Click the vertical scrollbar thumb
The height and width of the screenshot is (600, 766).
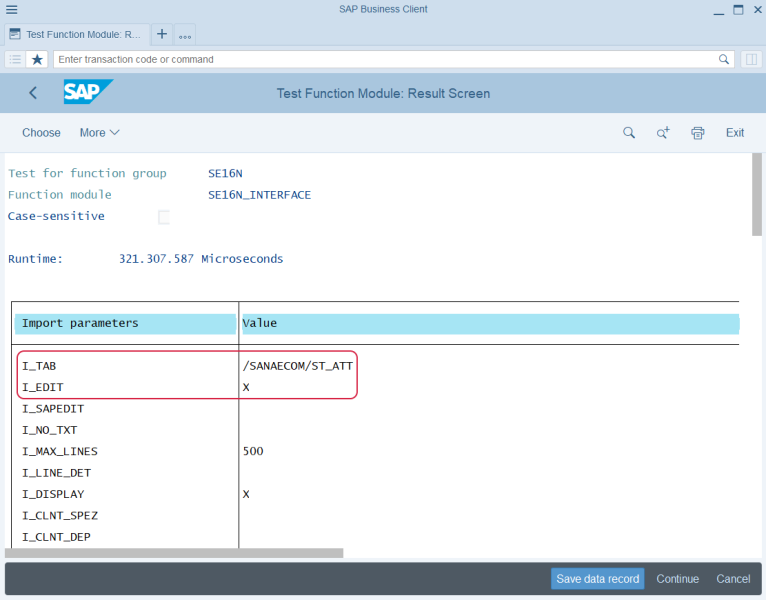(757, 194)
